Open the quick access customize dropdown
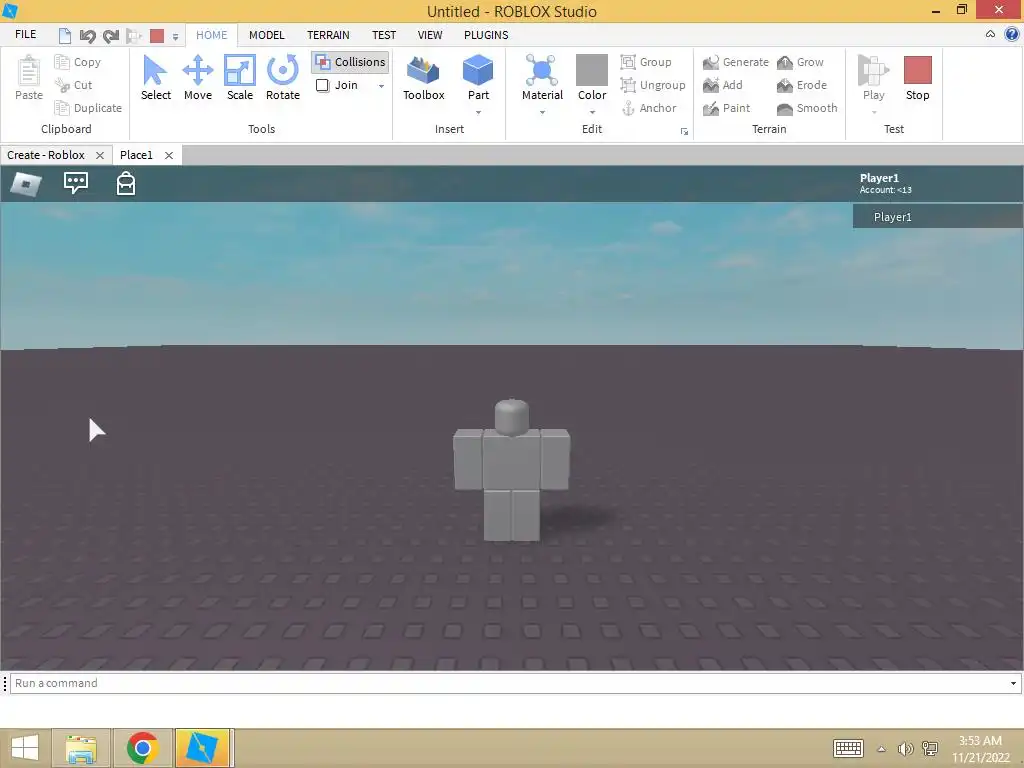This screenshot has height=768, width=1024. coord(175,37)
